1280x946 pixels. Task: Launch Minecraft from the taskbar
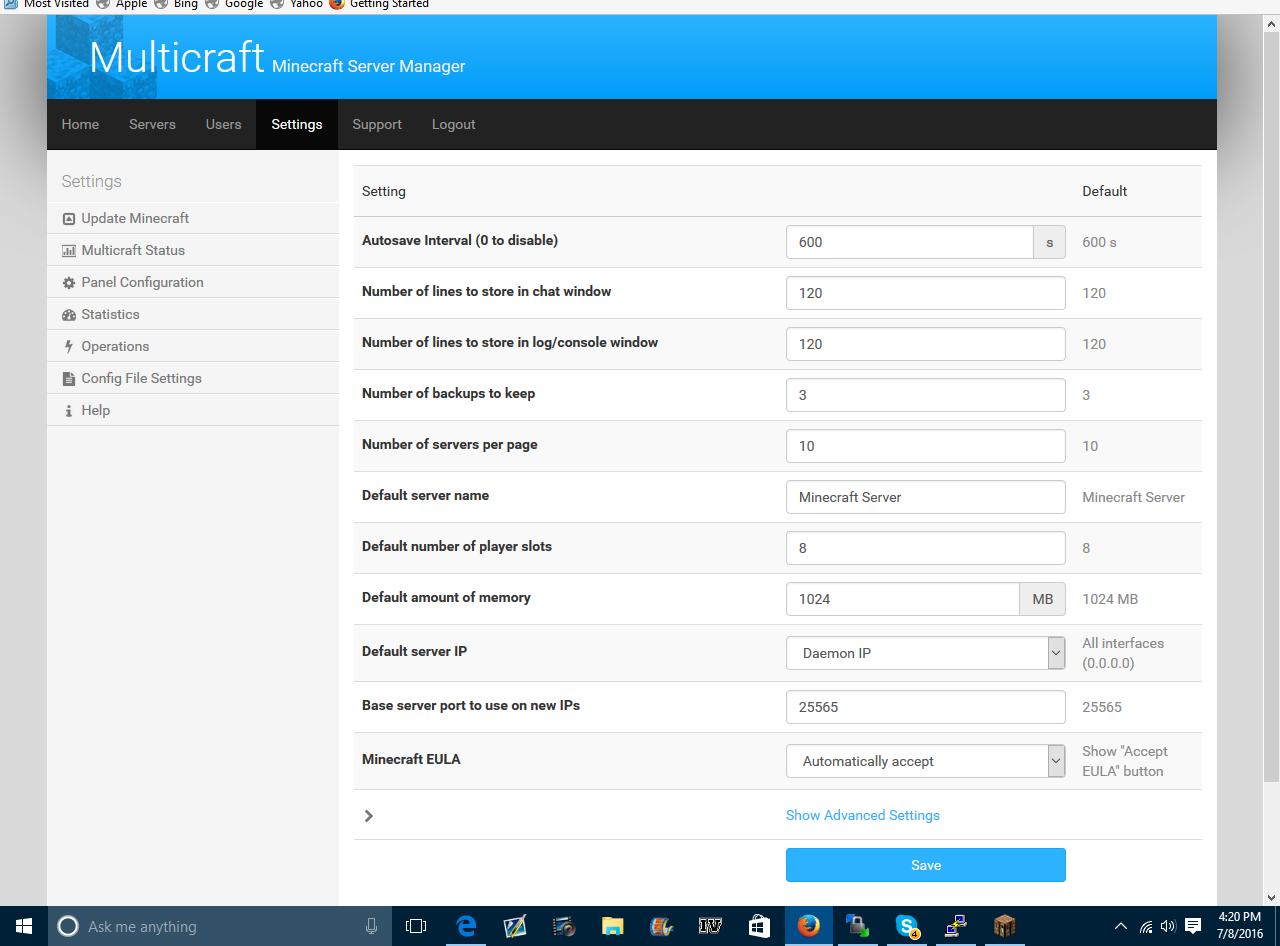[1004, 926]
